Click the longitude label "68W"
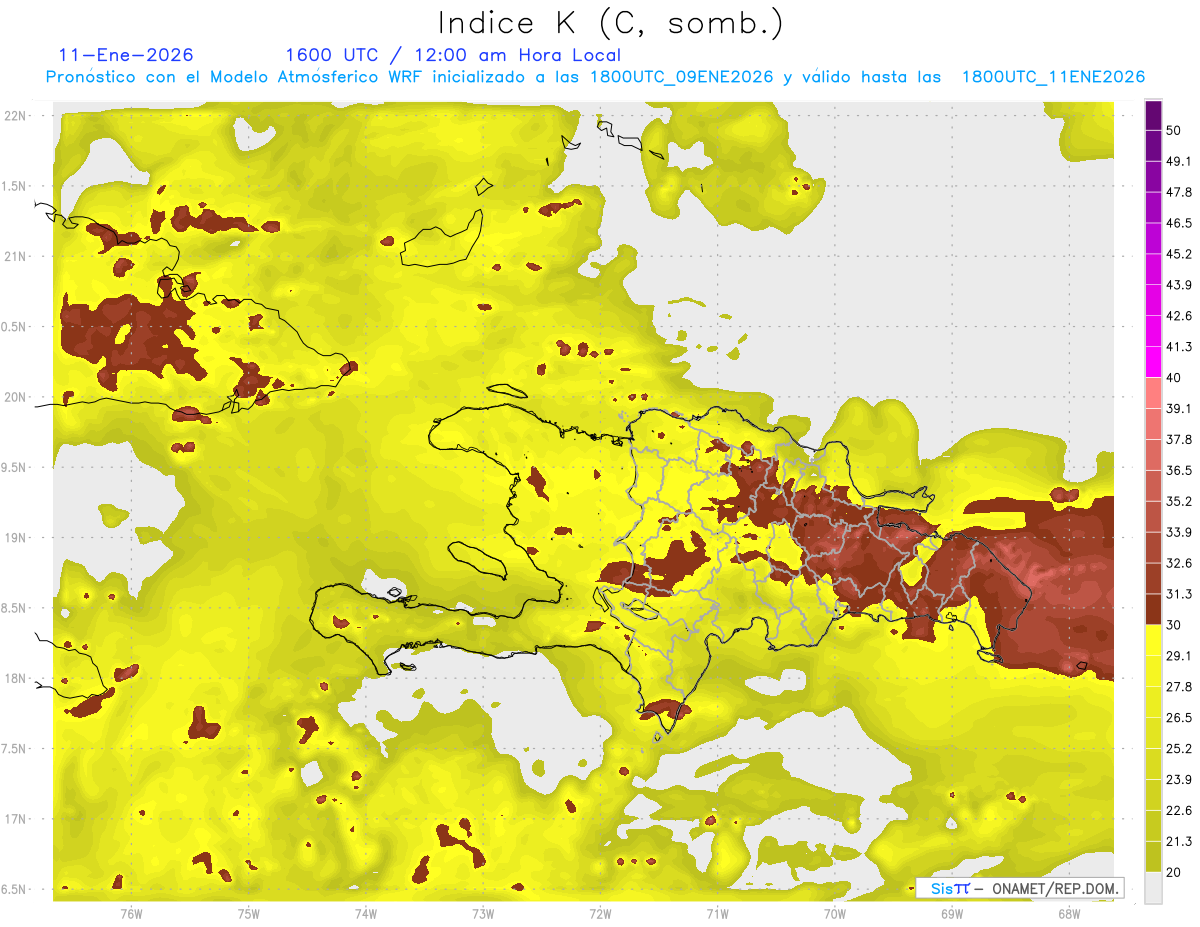 coord(1069,913)
